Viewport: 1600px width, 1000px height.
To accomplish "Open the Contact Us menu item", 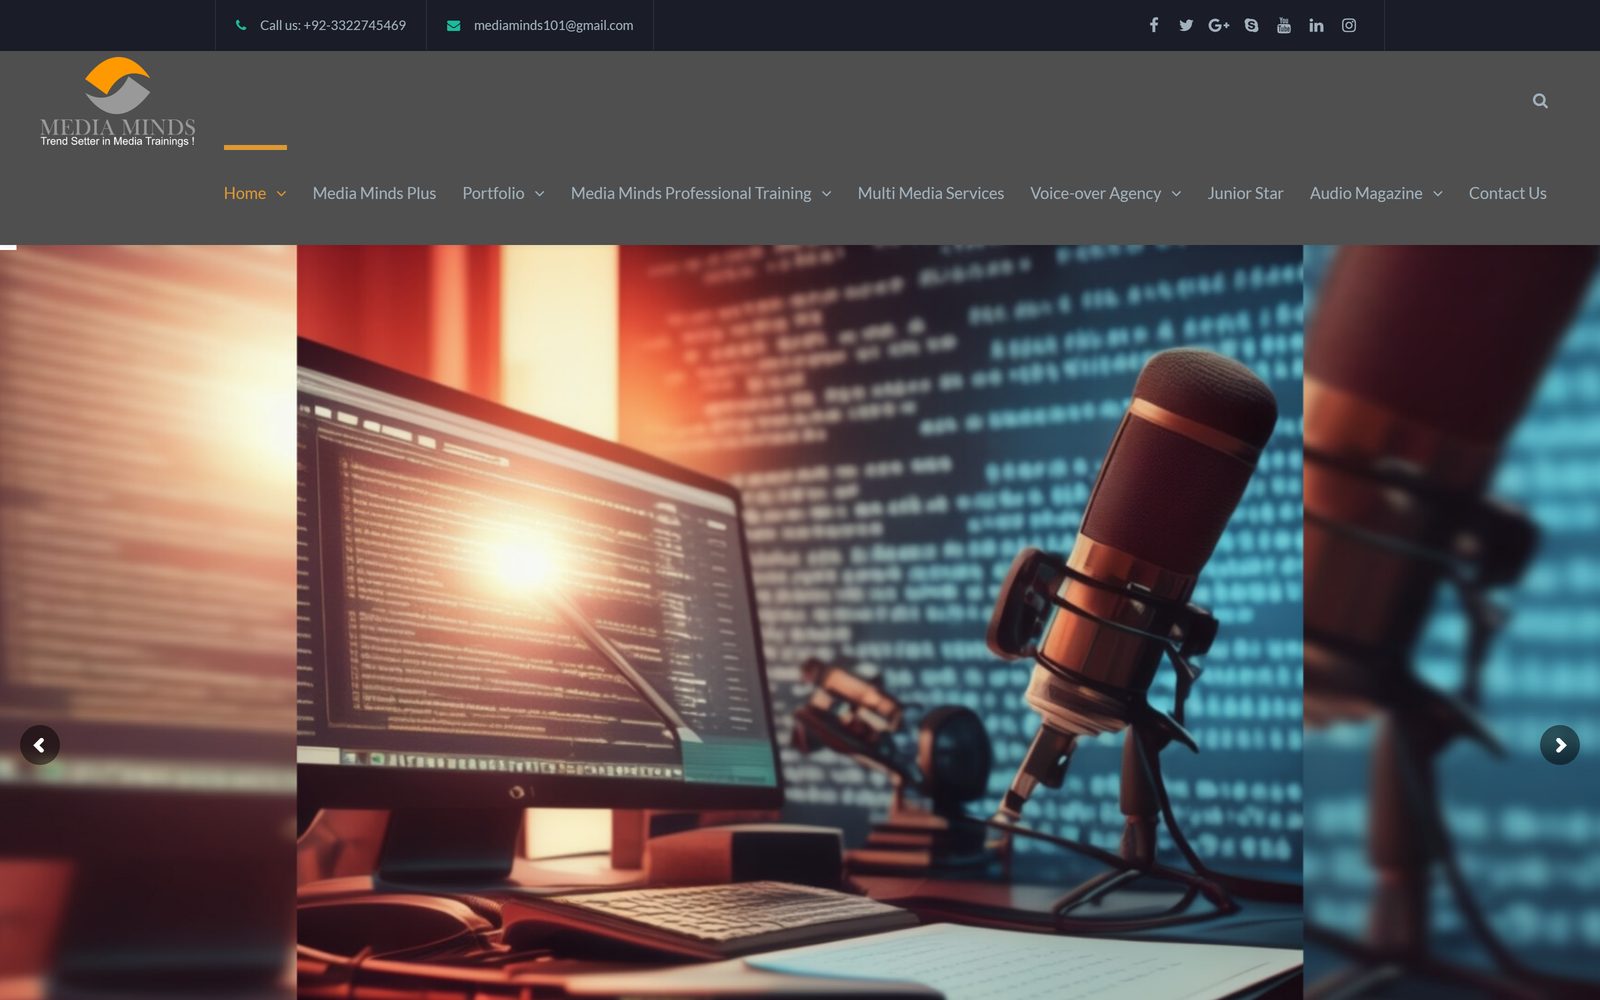I will [x=1507, y=193].
